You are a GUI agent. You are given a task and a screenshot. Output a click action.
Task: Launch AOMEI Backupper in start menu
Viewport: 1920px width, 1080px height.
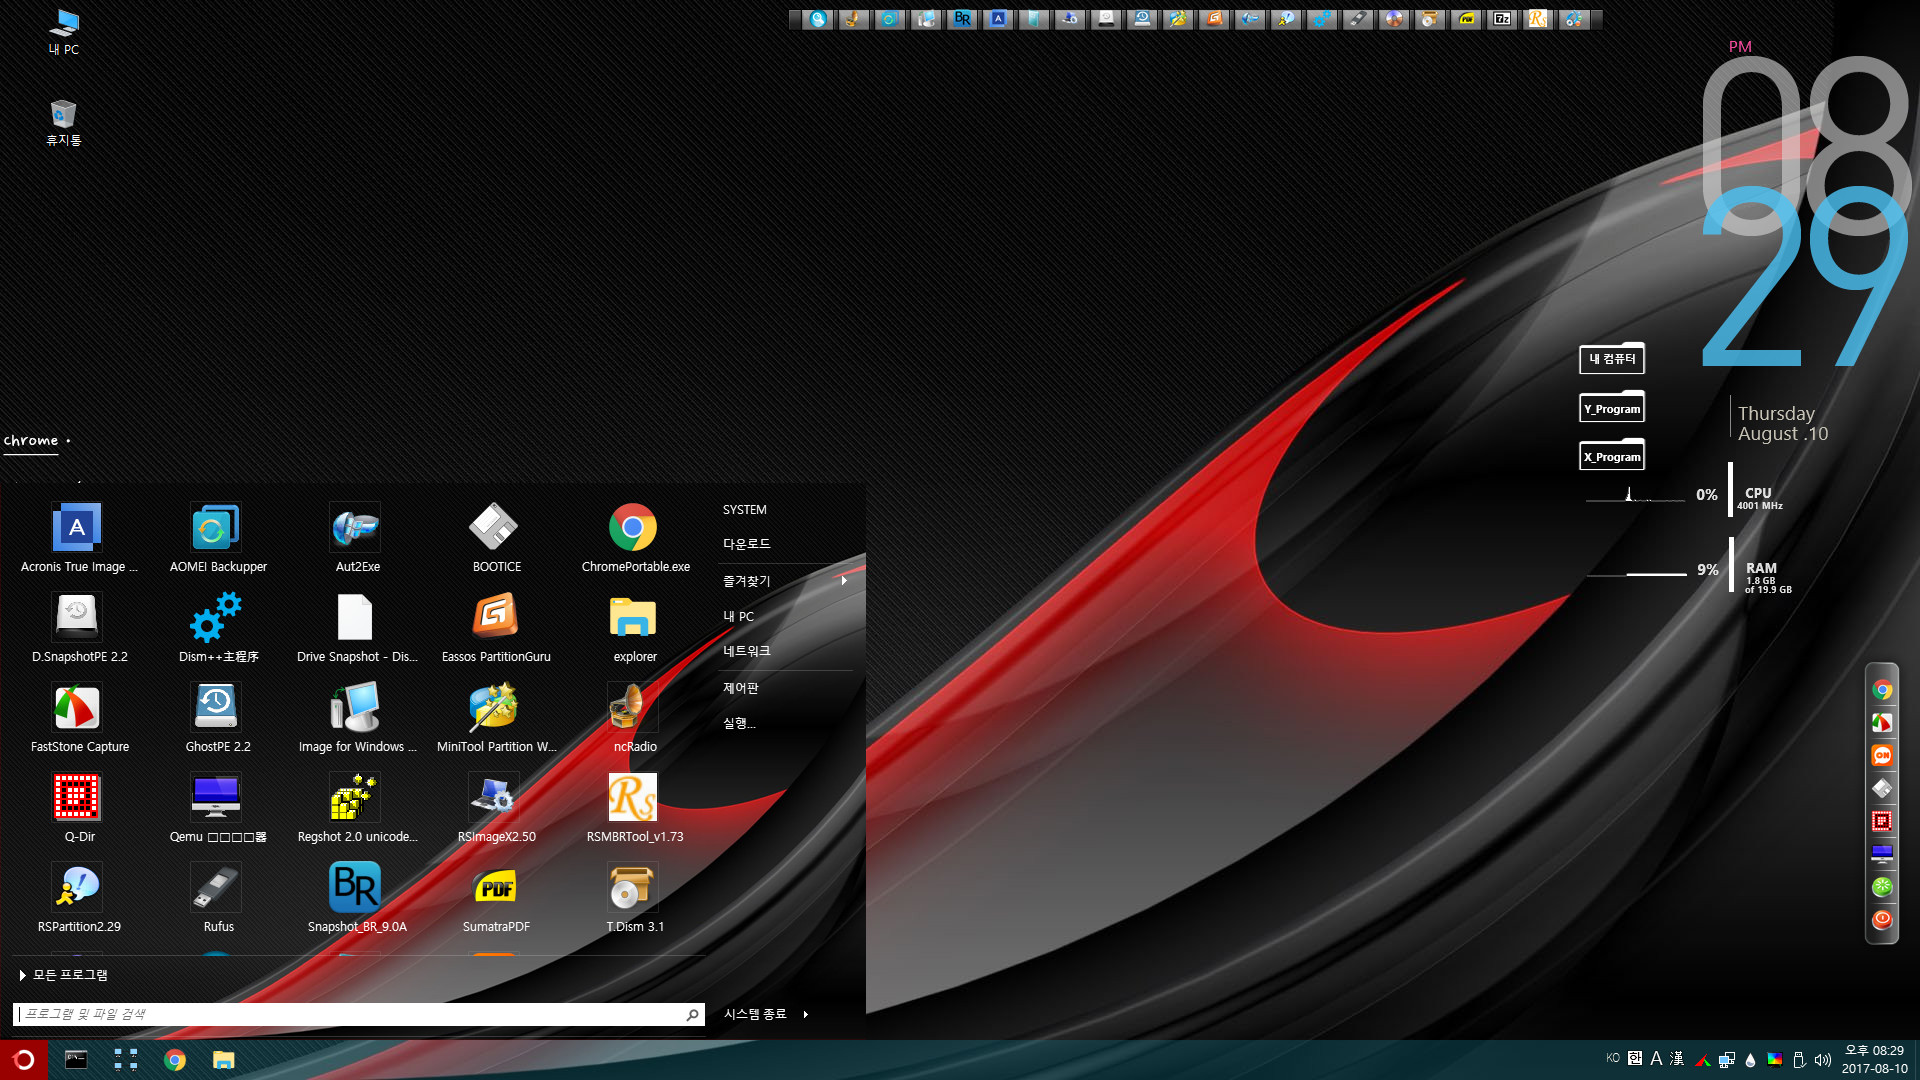click(x=217, y=538)
